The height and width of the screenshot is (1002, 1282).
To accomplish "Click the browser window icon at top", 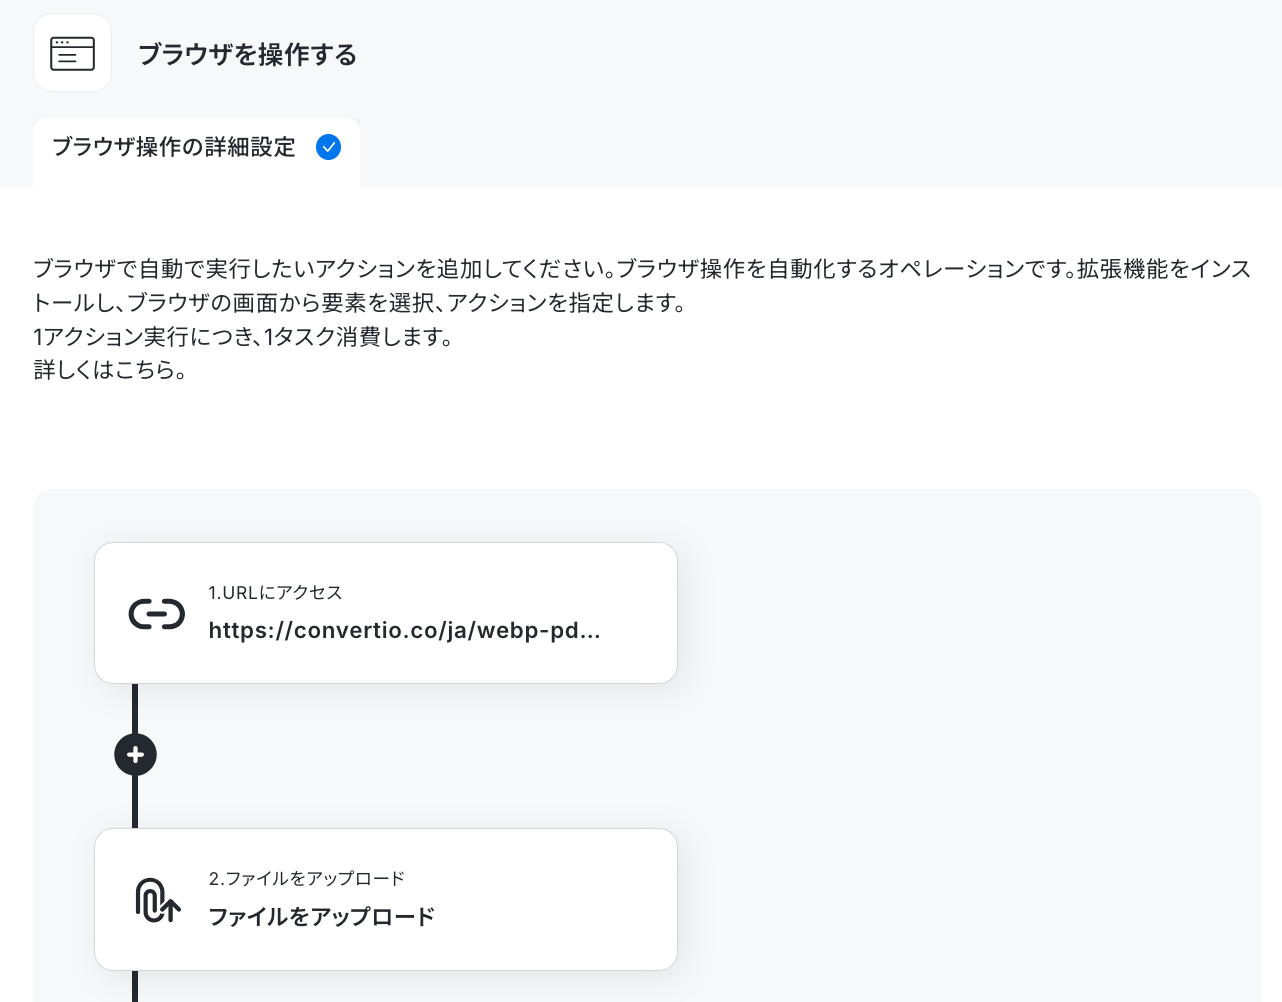I will coord(72,53).
